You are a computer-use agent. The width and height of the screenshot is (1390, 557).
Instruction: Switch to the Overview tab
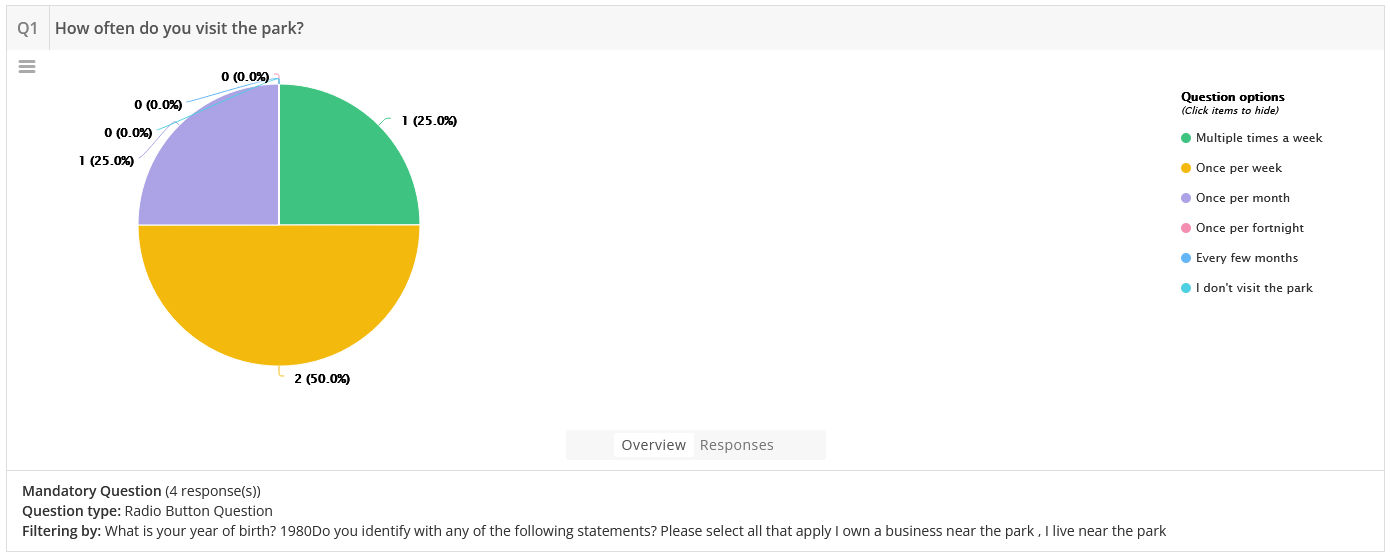click(654, 445)
